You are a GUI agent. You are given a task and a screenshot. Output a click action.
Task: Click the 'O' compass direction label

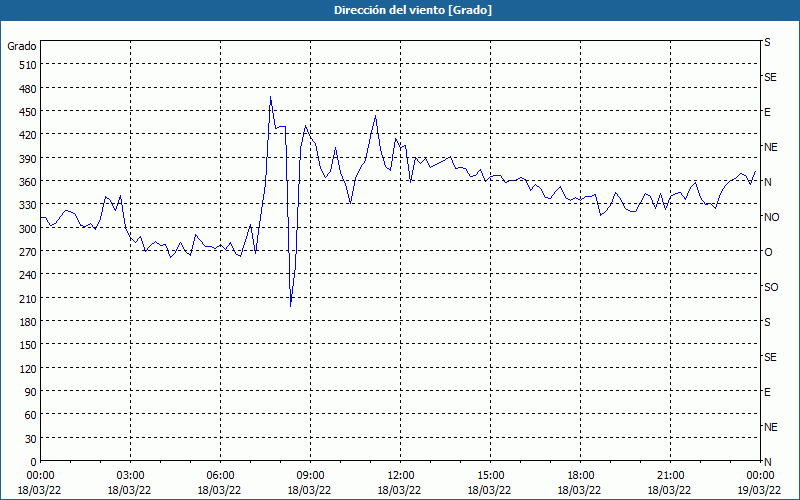[x=768, y=253]
